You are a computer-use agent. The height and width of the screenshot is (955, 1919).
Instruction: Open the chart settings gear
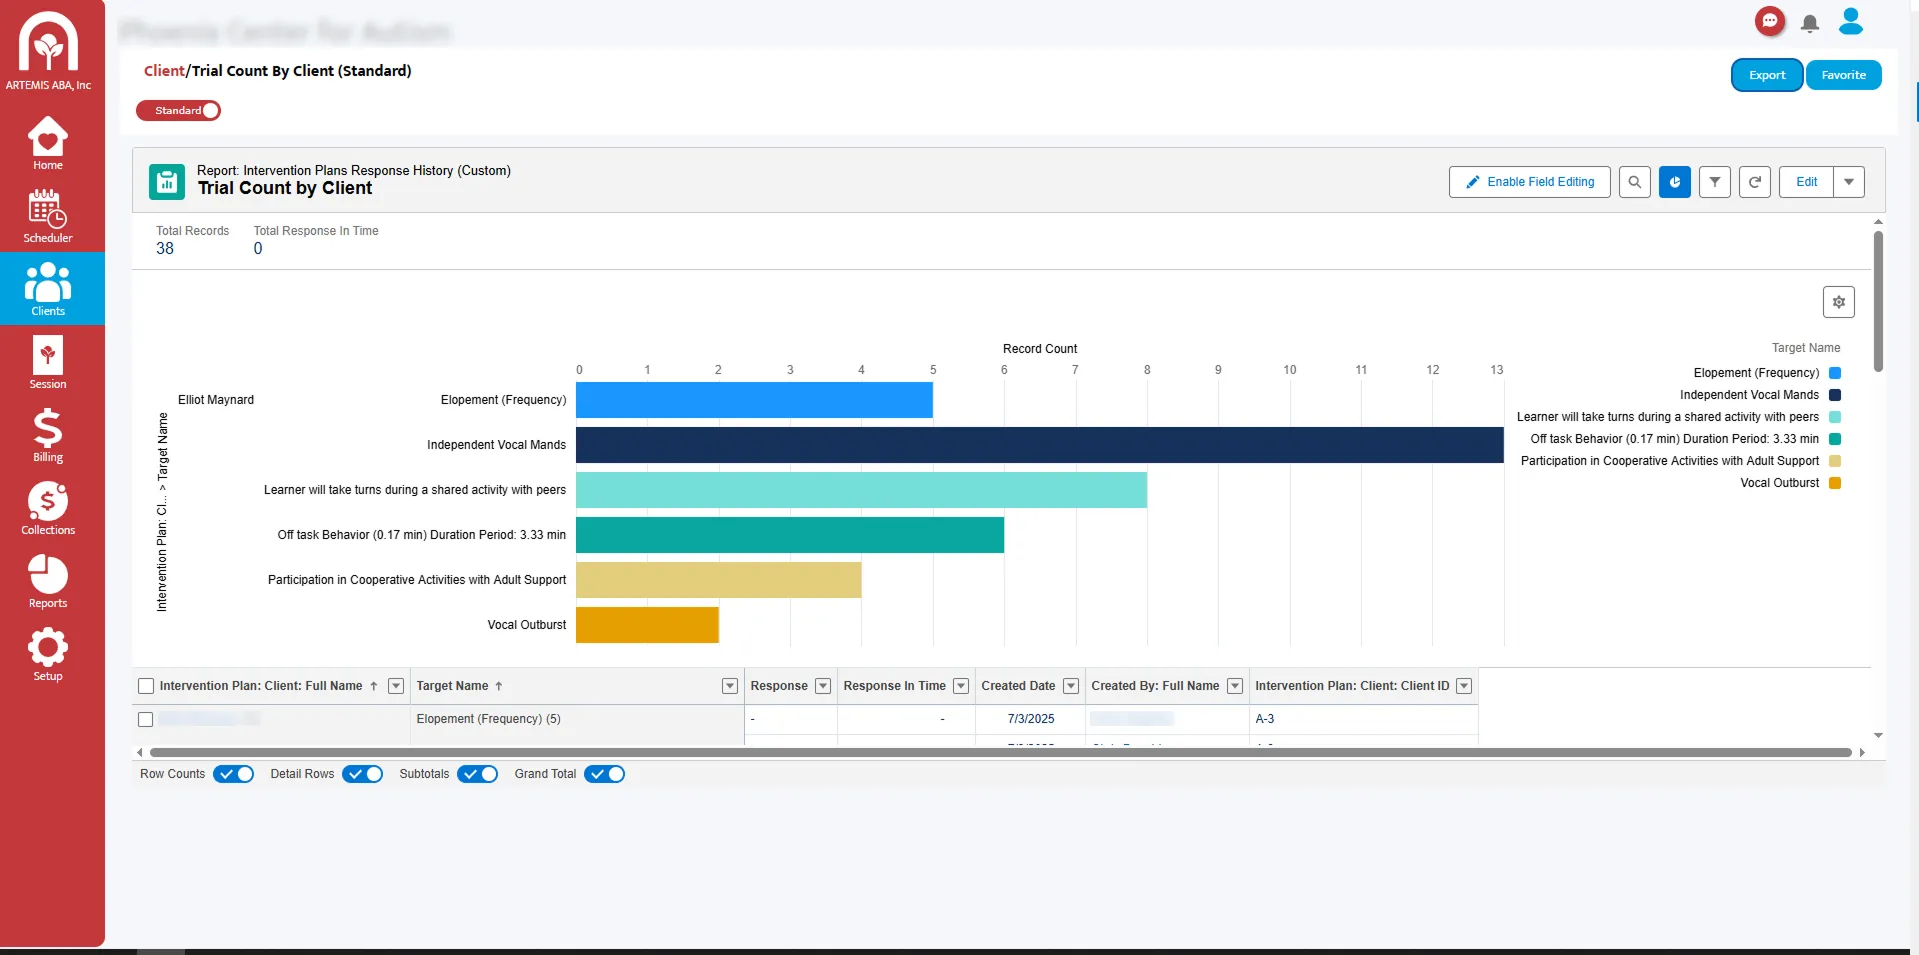pyautogui.click(x=1838, y=301)
